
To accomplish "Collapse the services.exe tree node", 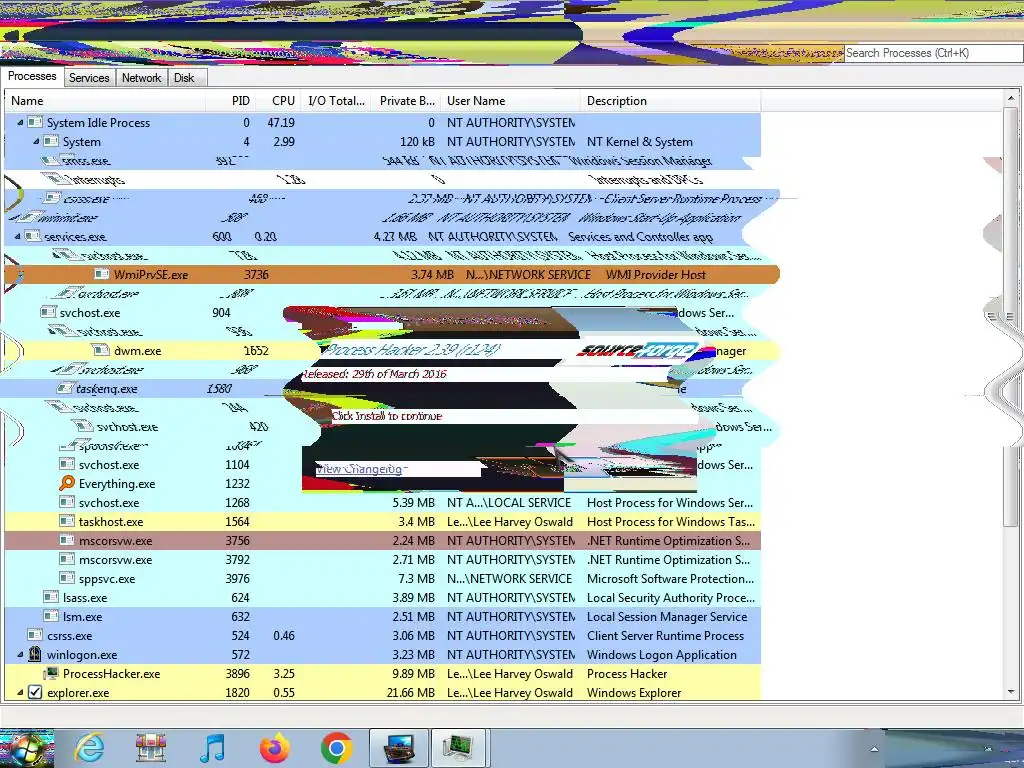I will [x=18, y=236].
